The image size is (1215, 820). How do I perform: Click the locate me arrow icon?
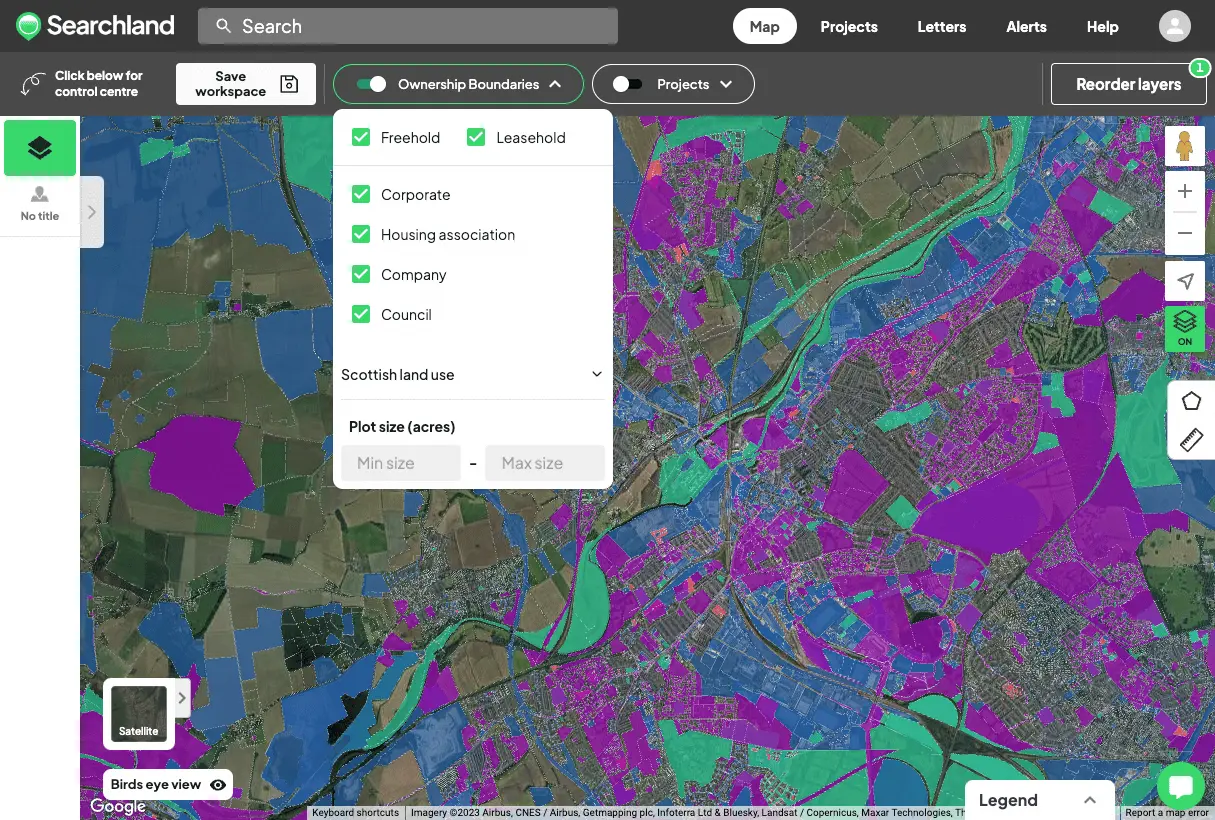[1185, 282]
